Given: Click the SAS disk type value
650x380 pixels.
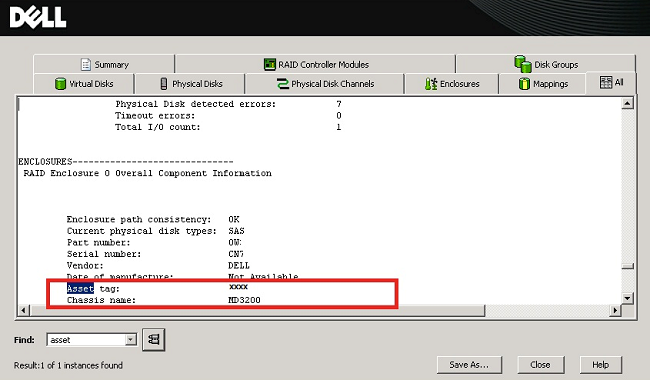Looking at the screenshot, I should pos(236,231).
